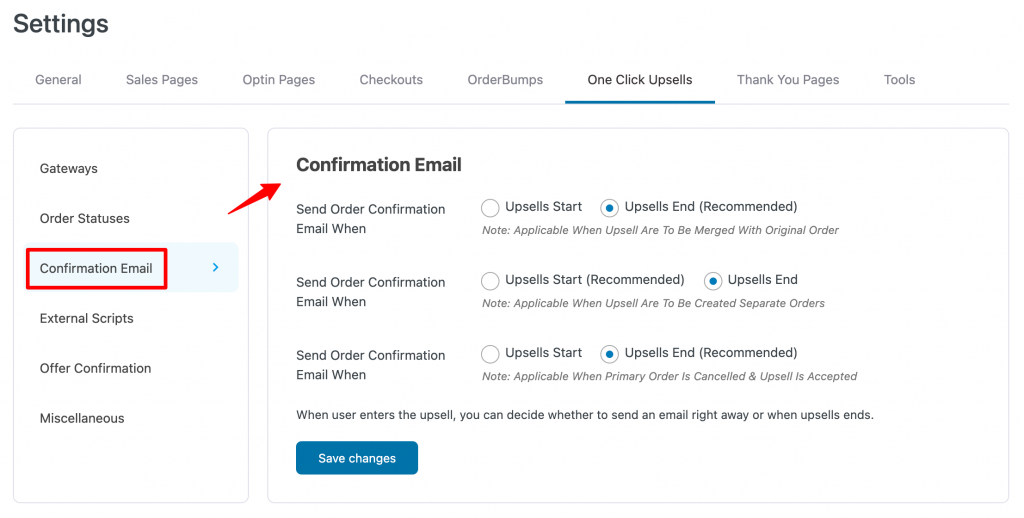Open the Optin Pages tab
The width and height of the screenshot is (1024, 518).
coord(279,80)
